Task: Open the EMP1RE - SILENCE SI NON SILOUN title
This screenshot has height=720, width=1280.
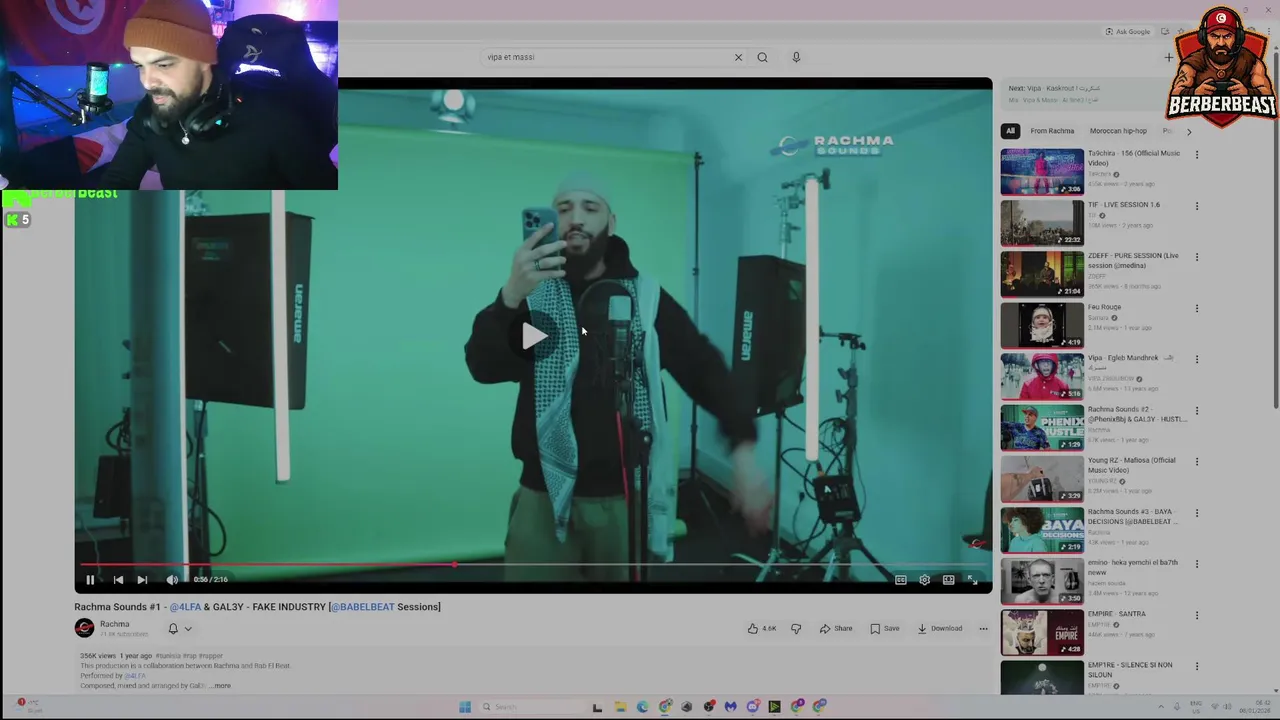Action: 1130,669
